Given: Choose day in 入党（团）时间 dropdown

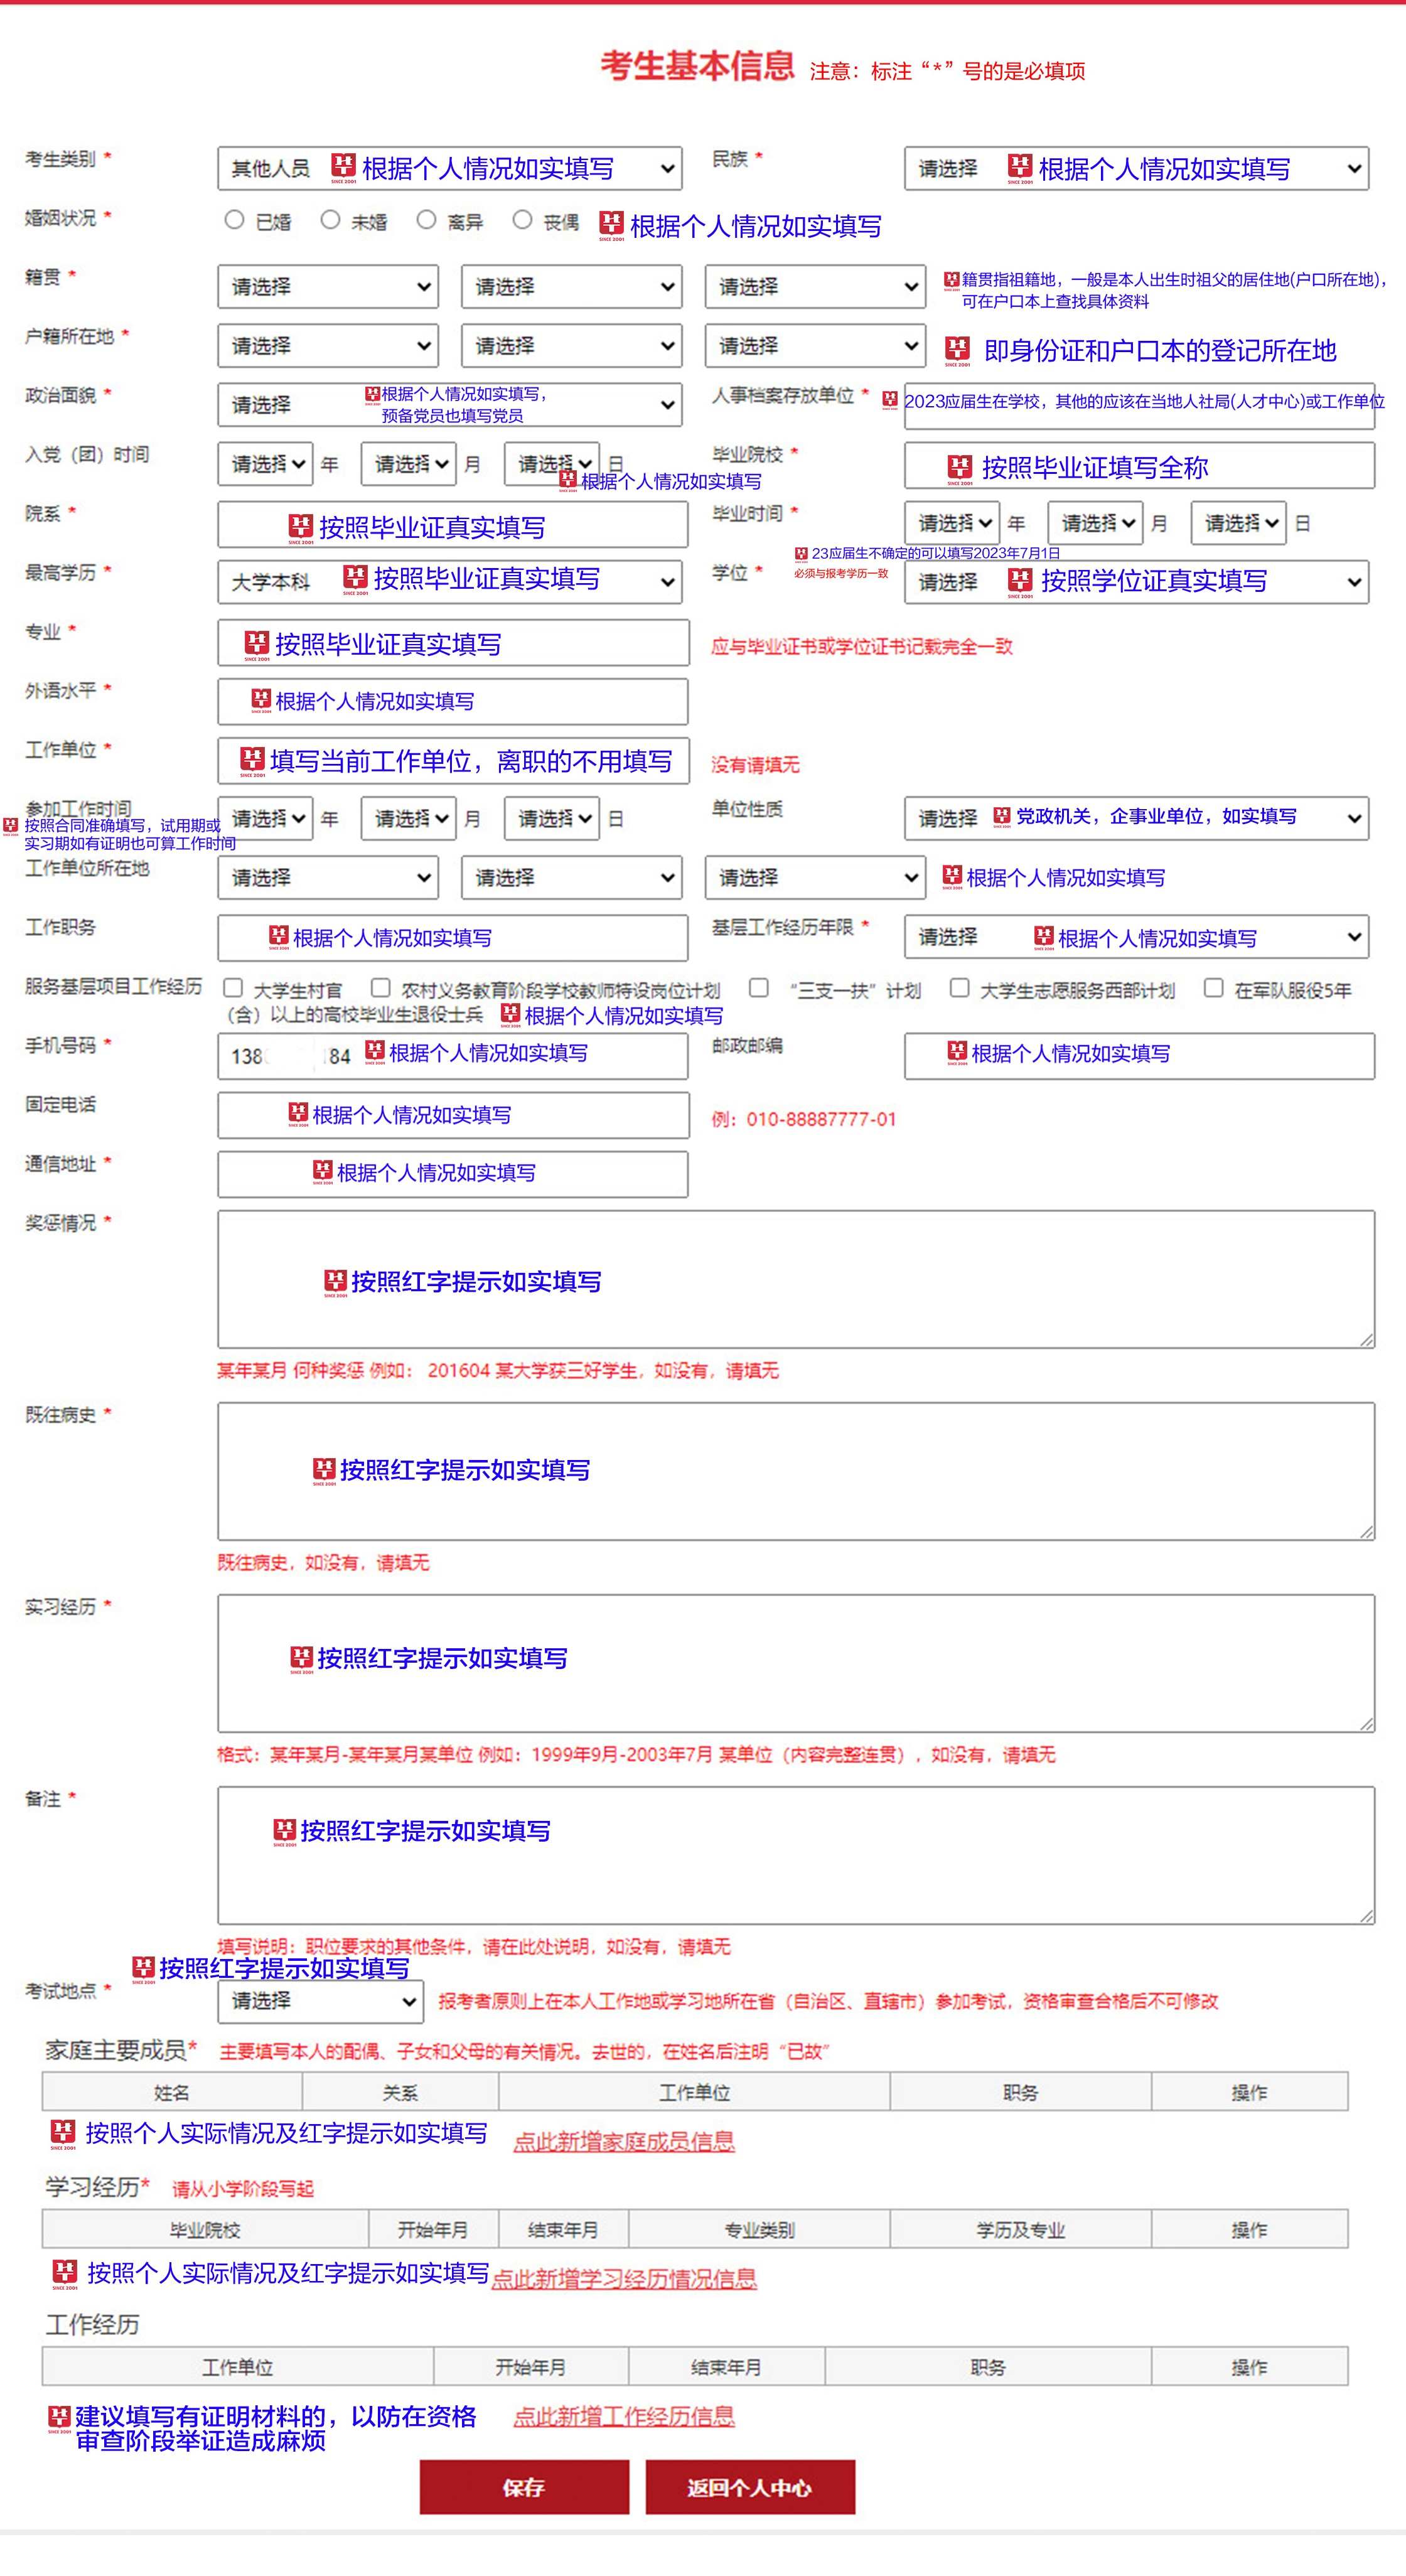Looking at the screenshot, I should (x=552, y=464).
